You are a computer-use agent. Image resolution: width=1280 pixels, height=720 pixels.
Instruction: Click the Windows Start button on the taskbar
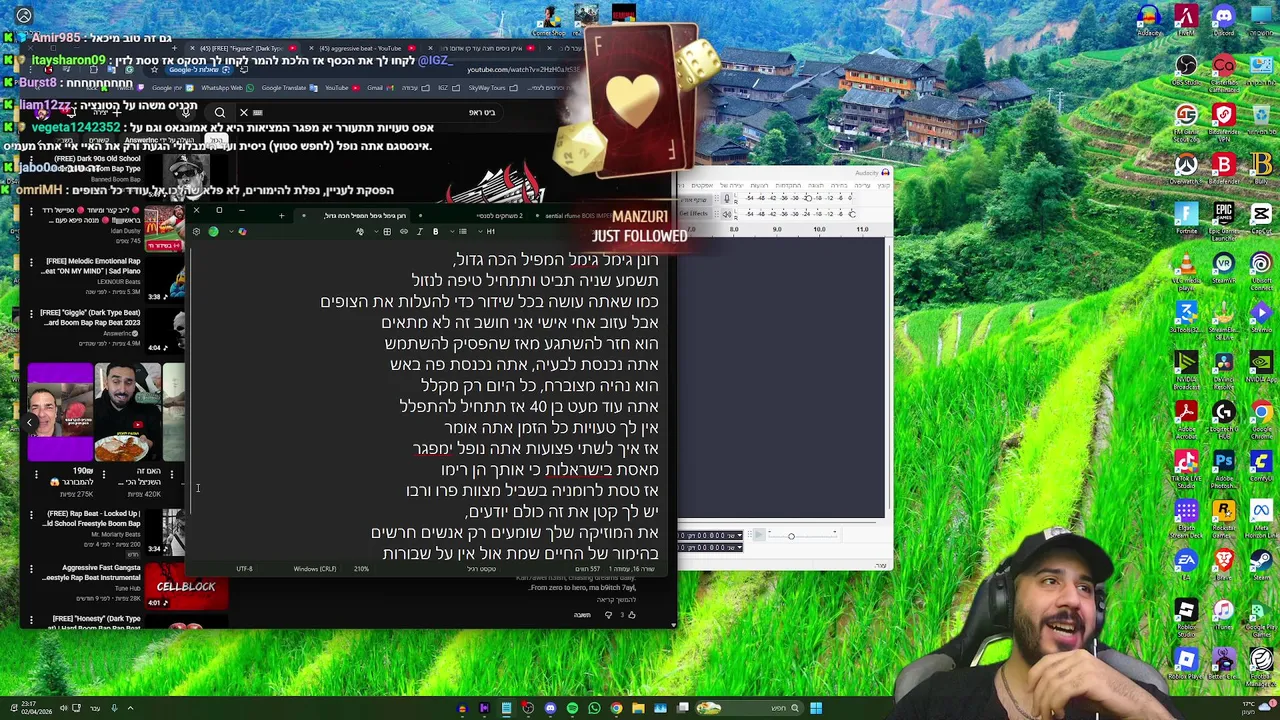point(816,708)
